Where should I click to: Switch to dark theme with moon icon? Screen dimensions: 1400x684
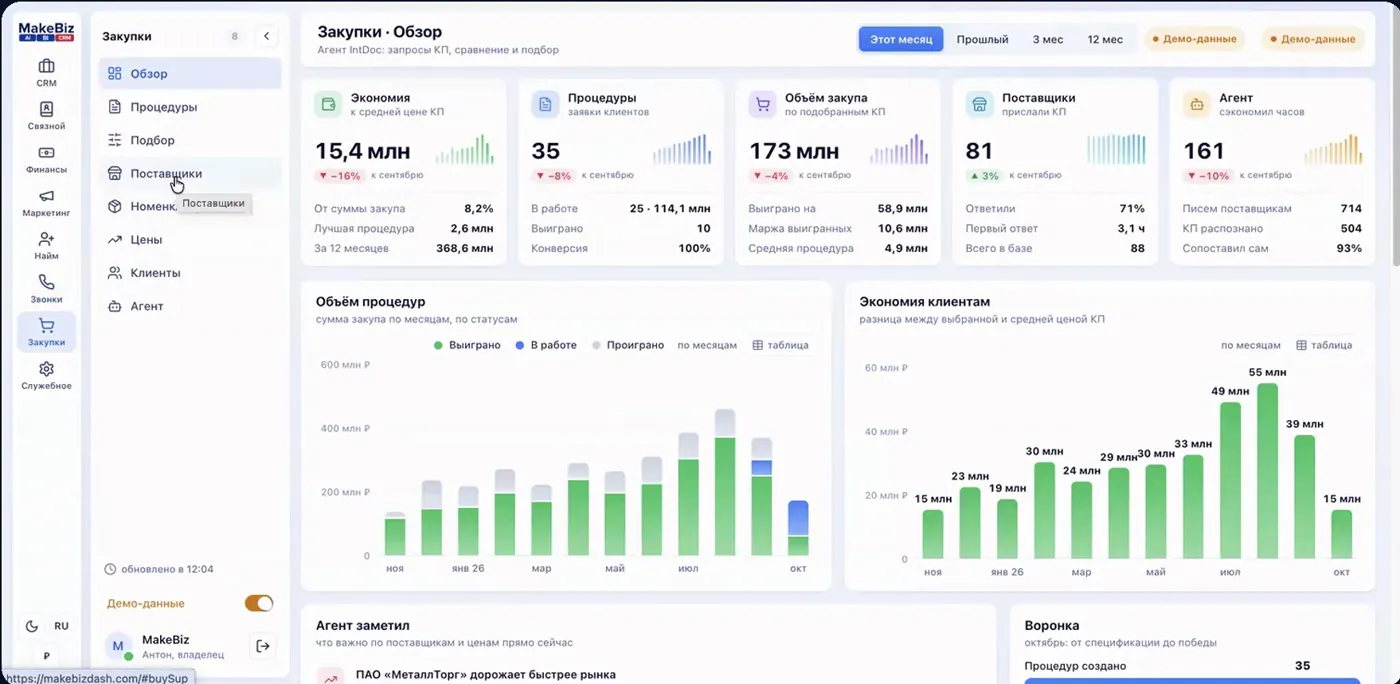[x=31, y=626]
